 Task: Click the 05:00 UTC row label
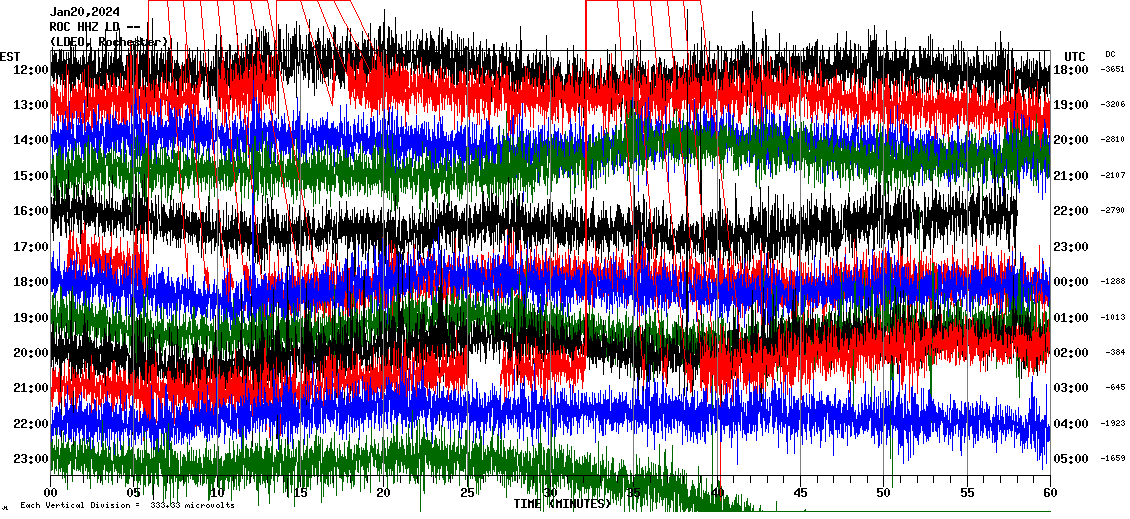click(1078, 459)
